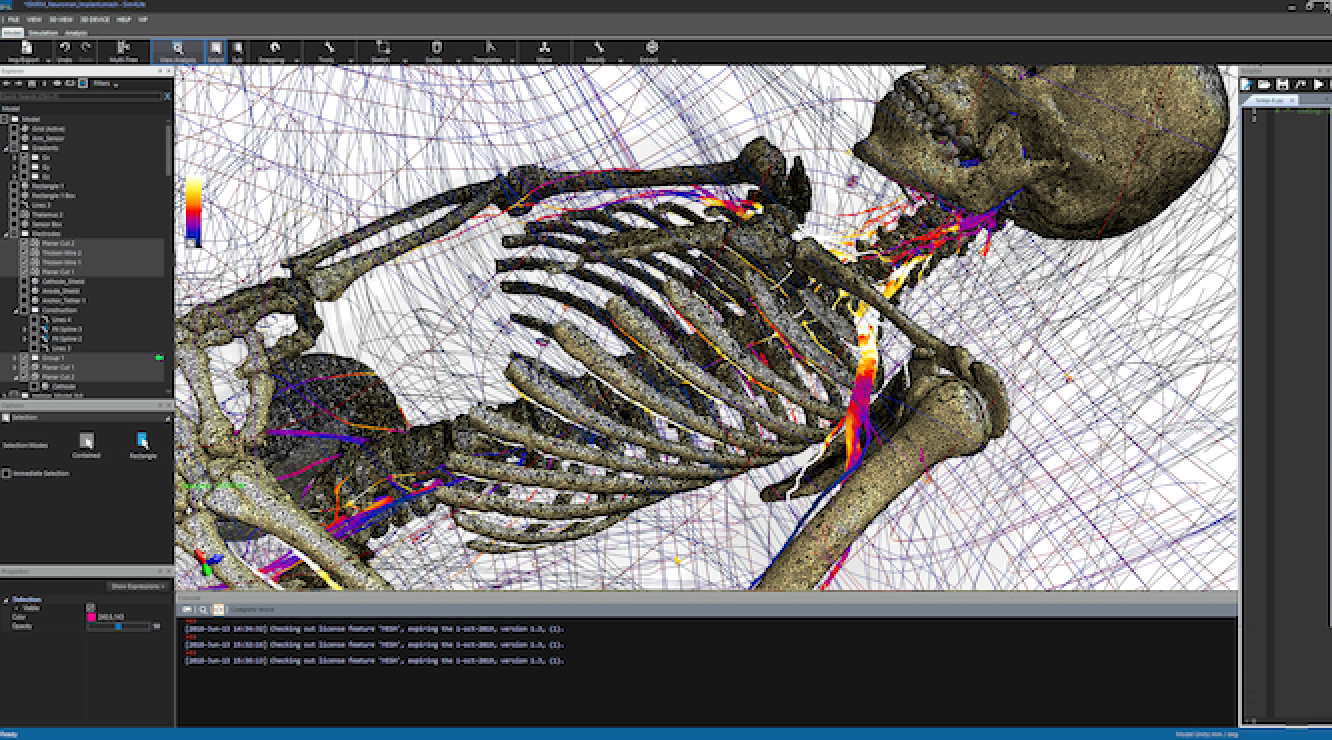The width and height of the screenshot is (1332, 740).
Task: Select the Snapping tool icon
Action: [x=272, y=48]
